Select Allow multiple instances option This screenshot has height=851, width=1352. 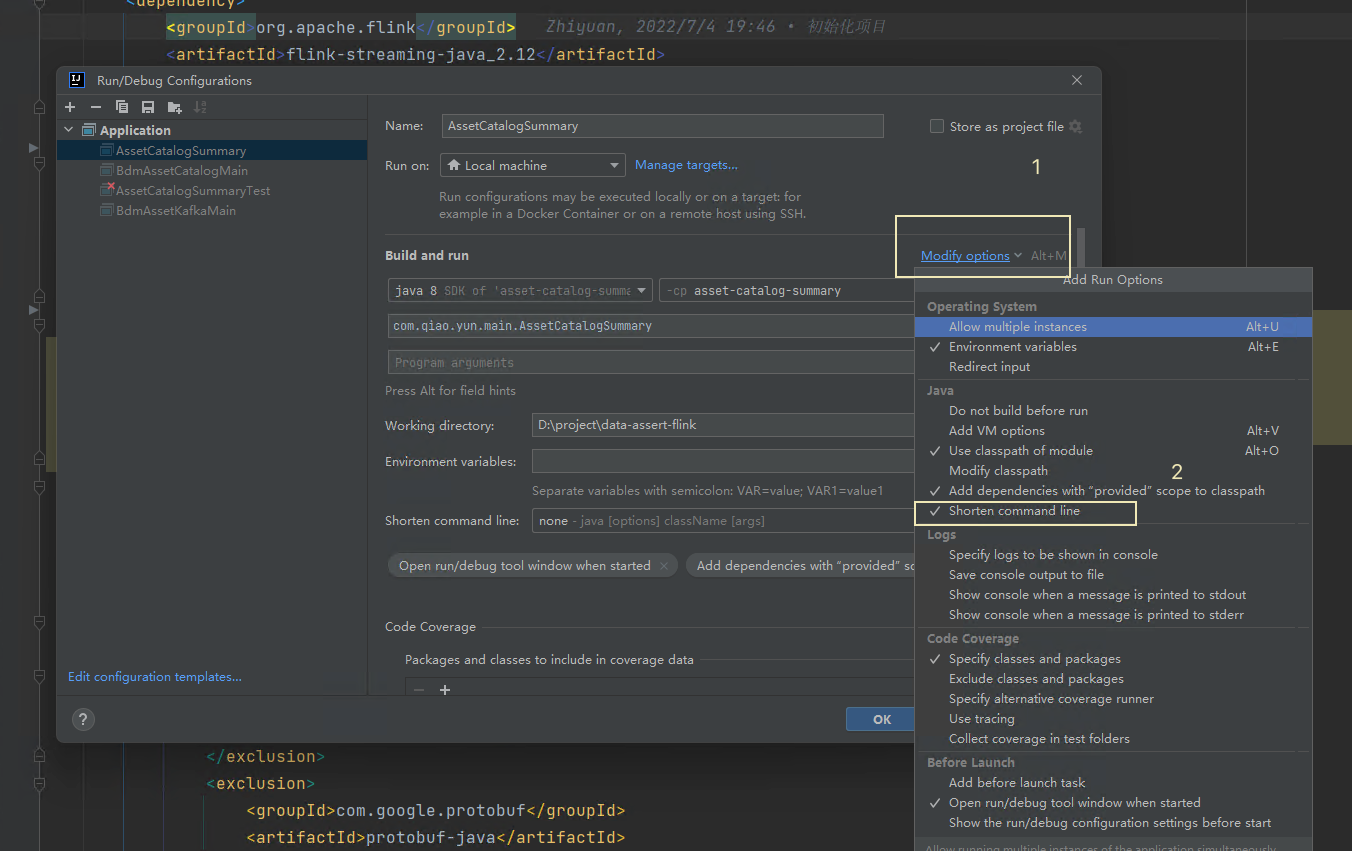pyautogui.click(x=1018, y=326)
